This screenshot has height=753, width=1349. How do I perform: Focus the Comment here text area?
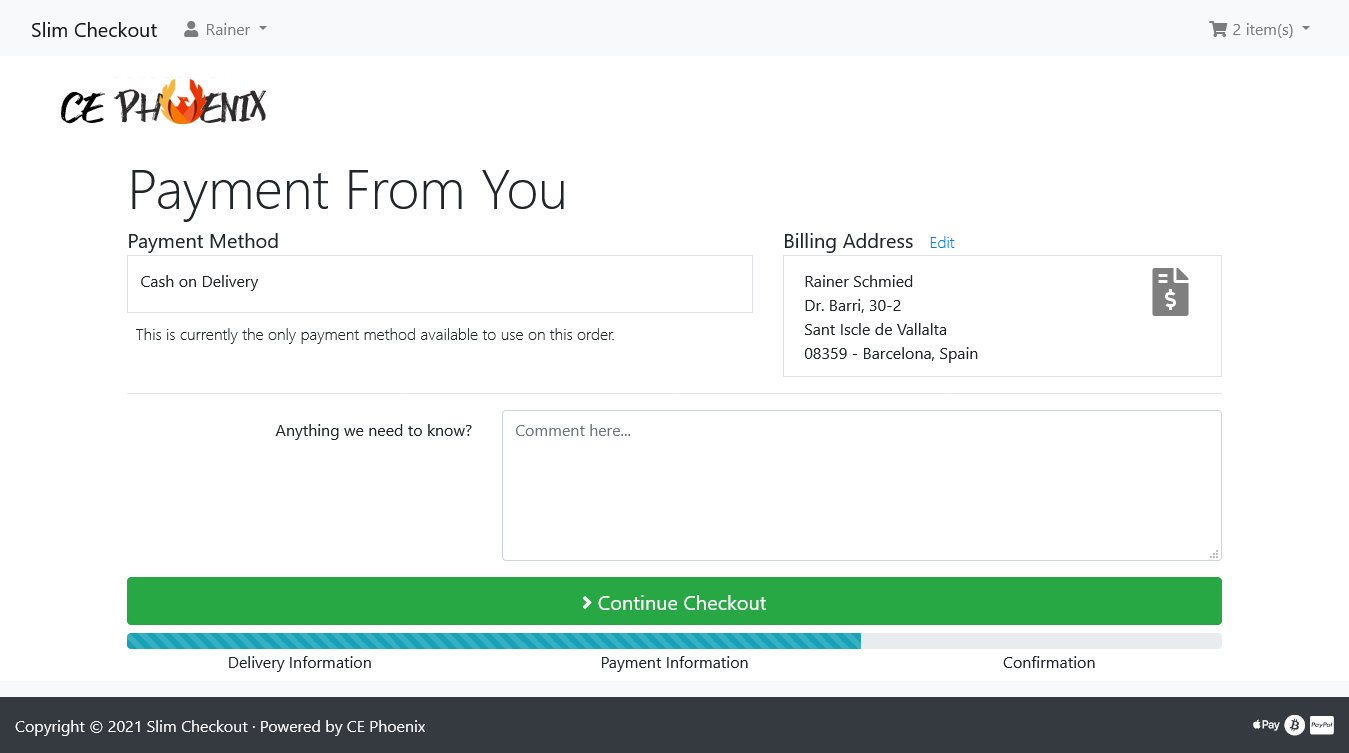coord(862,485)
